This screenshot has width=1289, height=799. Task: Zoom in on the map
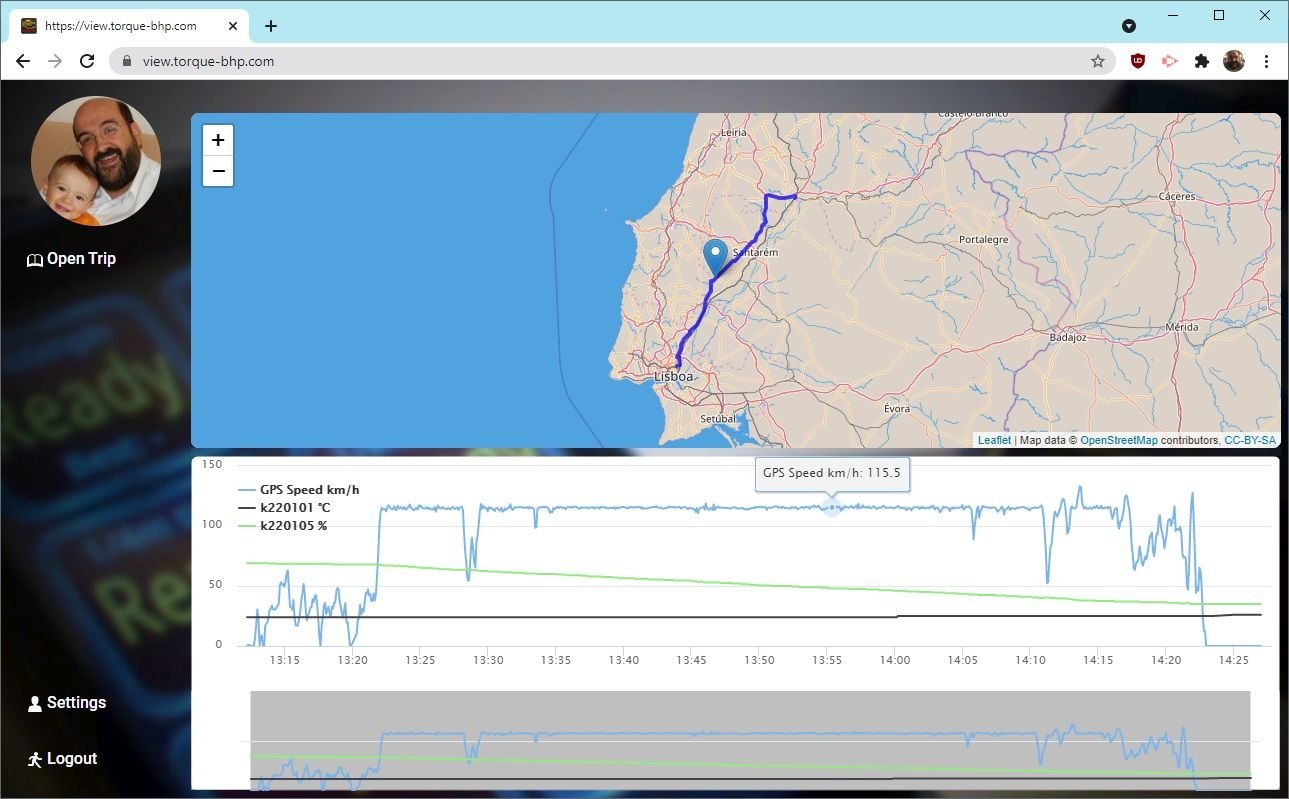[x=218, y=140]
